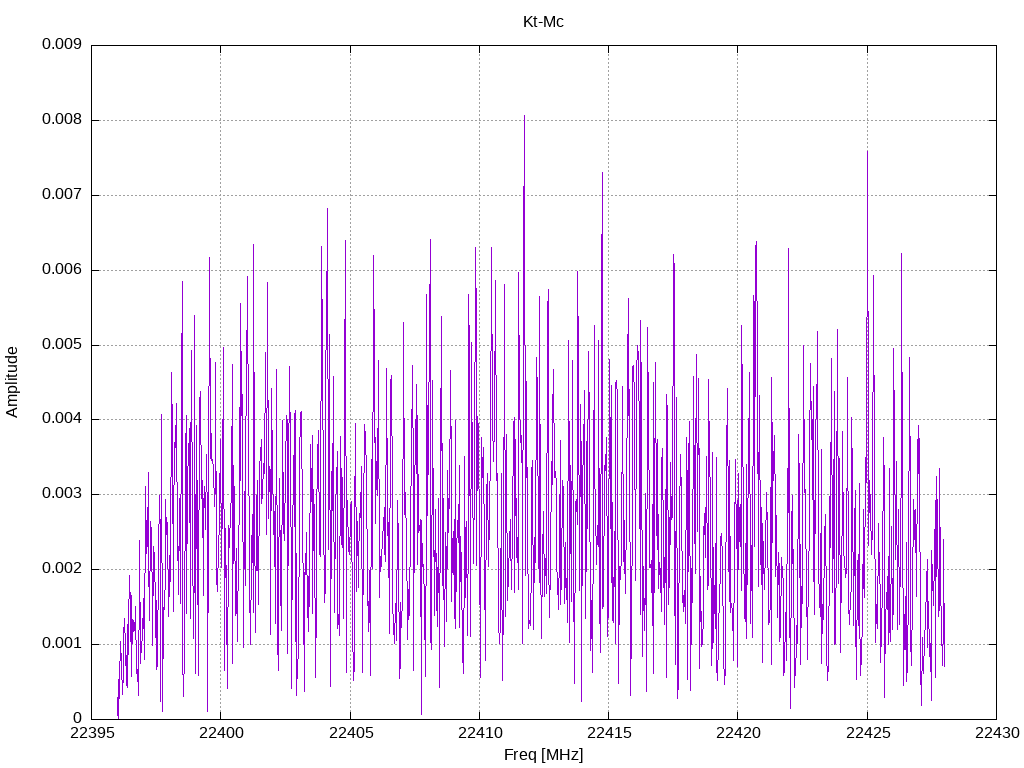Image resolution: width=1024 pixels, height=768 pixels.
Task: Select the 22415 x-axis tick label
Action: pos(609,733)
